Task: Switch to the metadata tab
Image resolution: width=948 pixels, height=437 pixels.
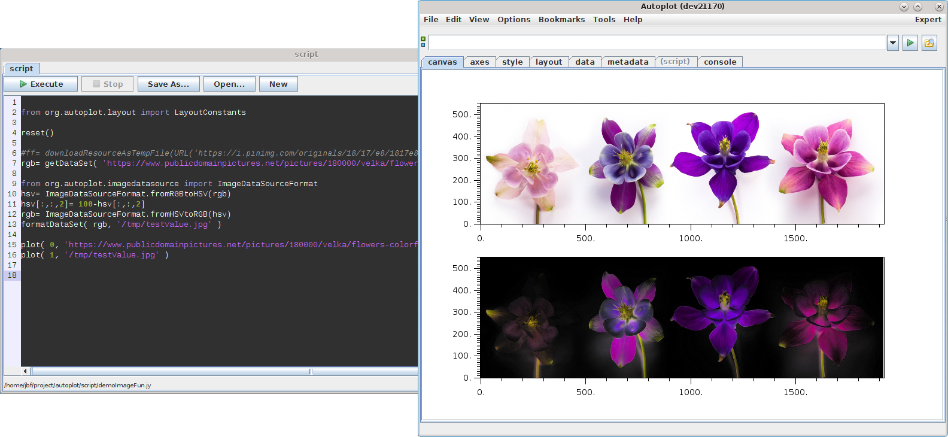Action: [x=627, y=62]
